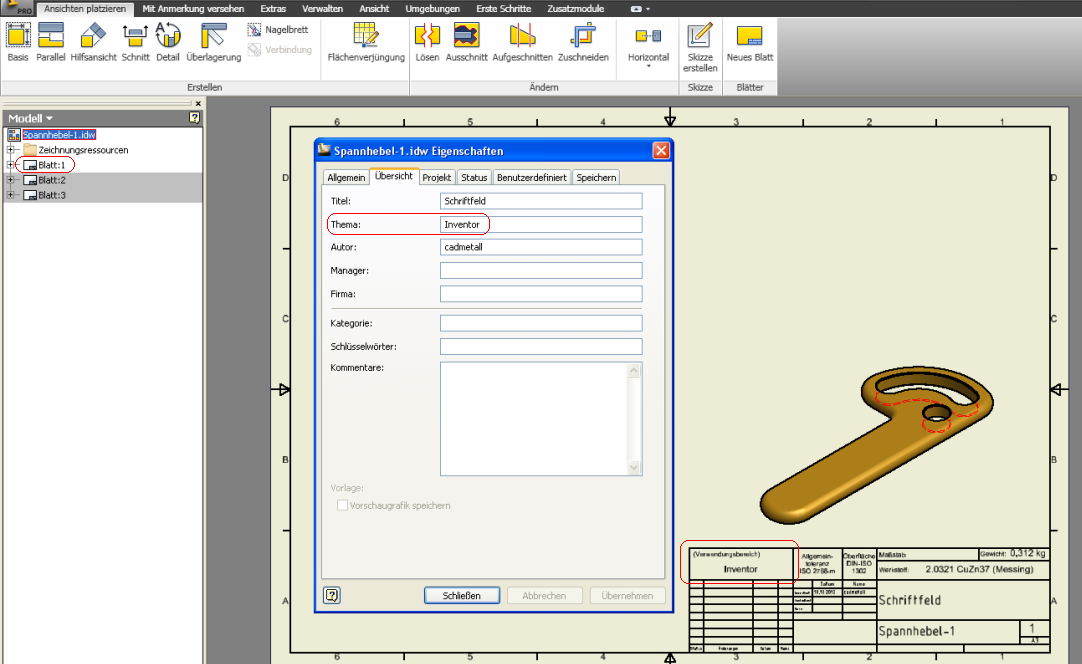Expand the Blatt:1 node

(10, 165)
